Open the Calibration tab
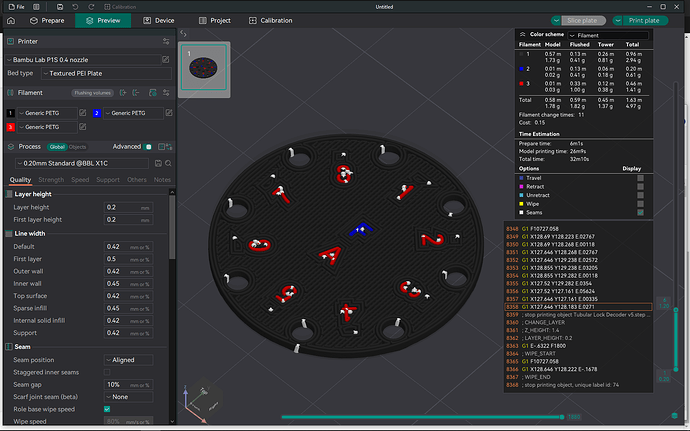Screen dimensions: 690x431 click(271, 21)
